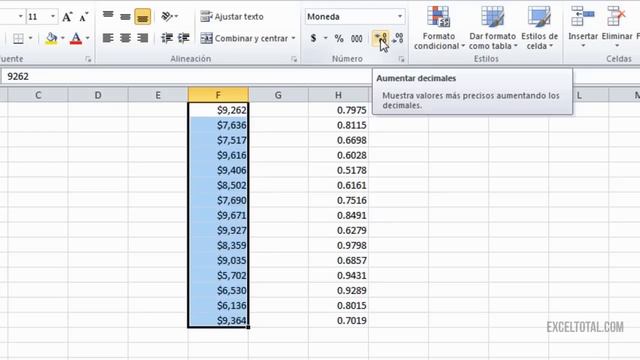Click the decrease decimals icon
This screenshot has width=640, height=360.
pyautogui.click(x=398, y=38)
